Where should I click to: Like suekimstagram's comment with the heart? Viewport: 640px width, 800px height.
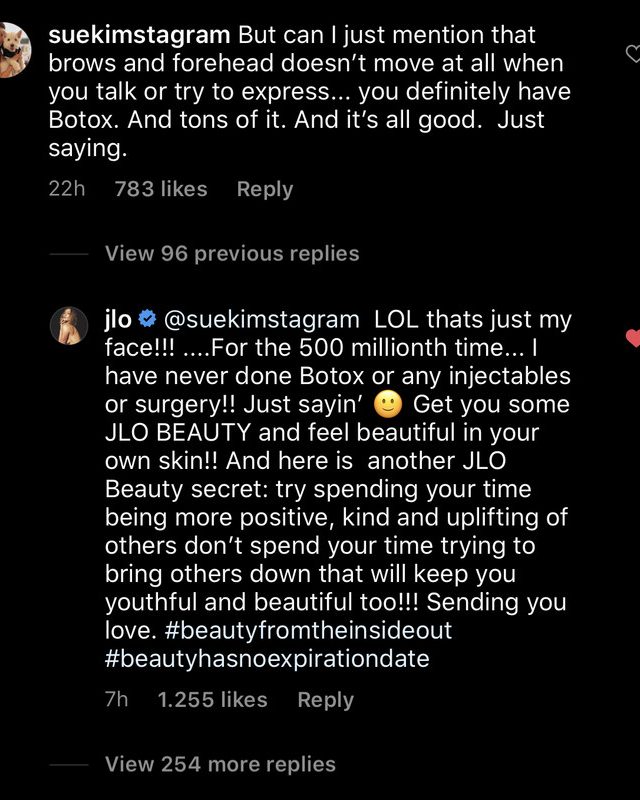[632, 51]
